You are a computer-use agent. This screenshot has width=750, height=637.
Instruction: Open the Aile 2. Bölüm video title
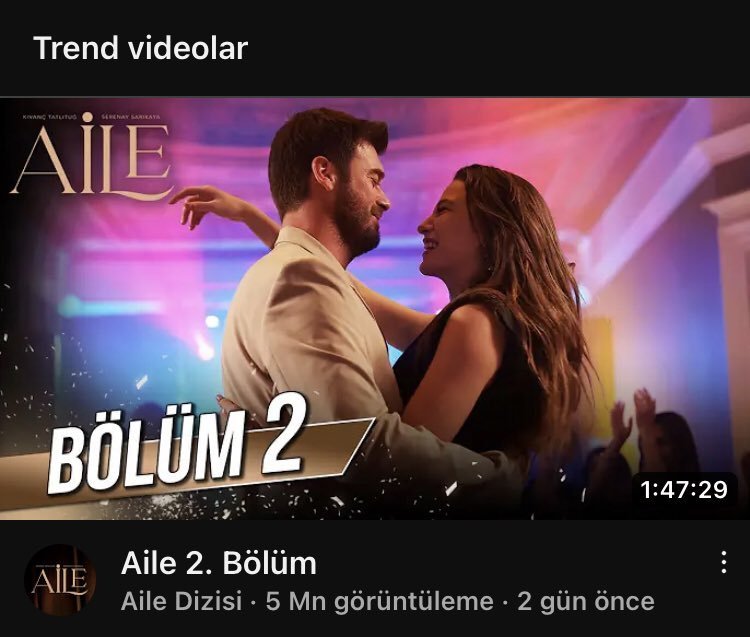tap(219, 563)
